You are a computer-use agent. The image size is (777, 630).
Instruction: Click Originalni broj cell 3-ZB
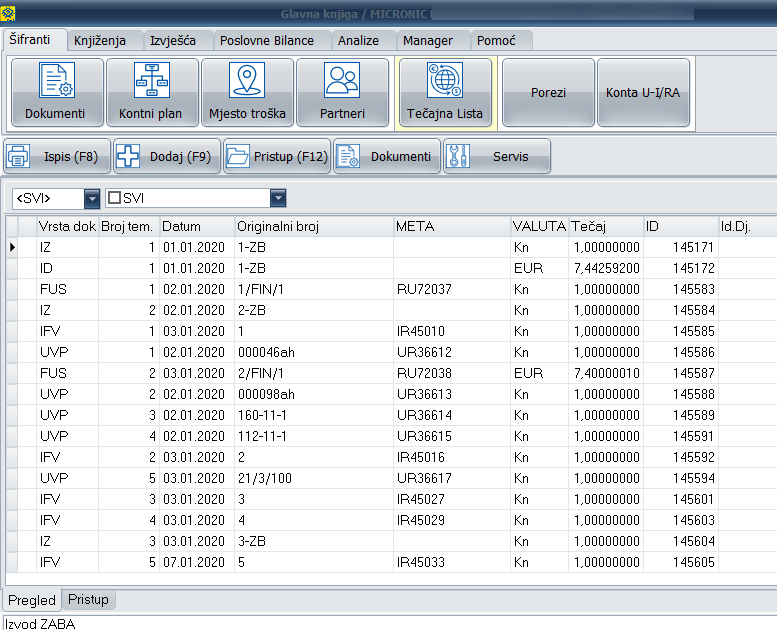[314, 541]
